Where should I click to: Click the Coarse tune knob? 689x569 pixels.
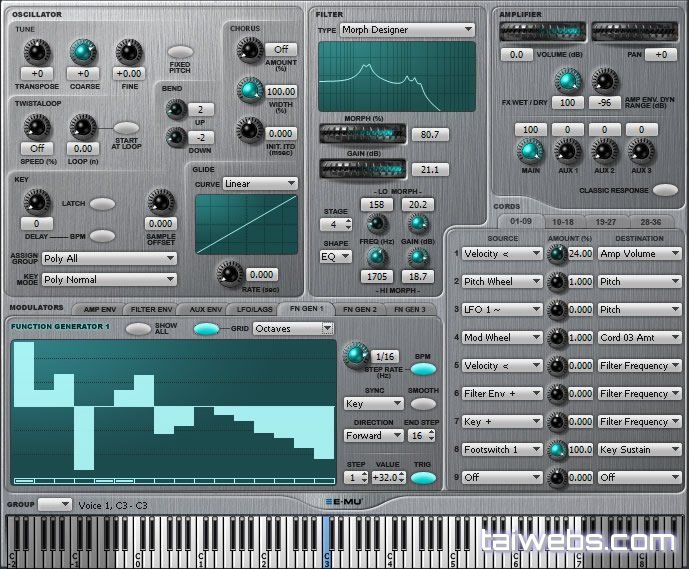point(83,52)
